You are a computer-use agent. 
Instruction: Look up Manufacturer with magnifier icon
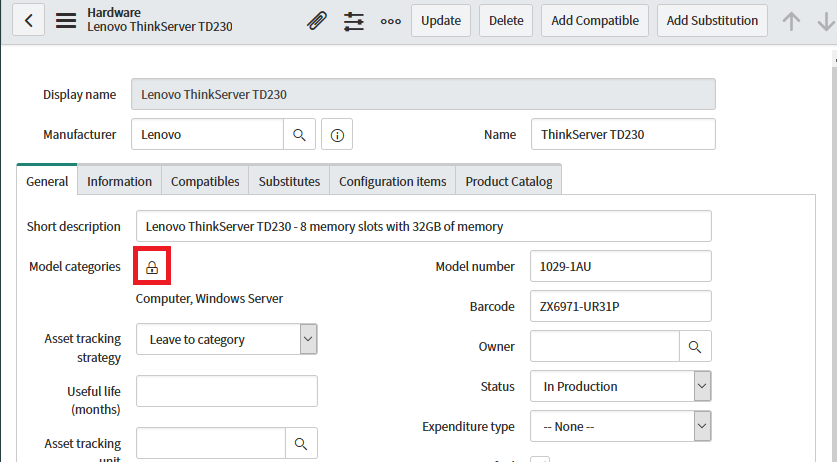tap(299, 135)
